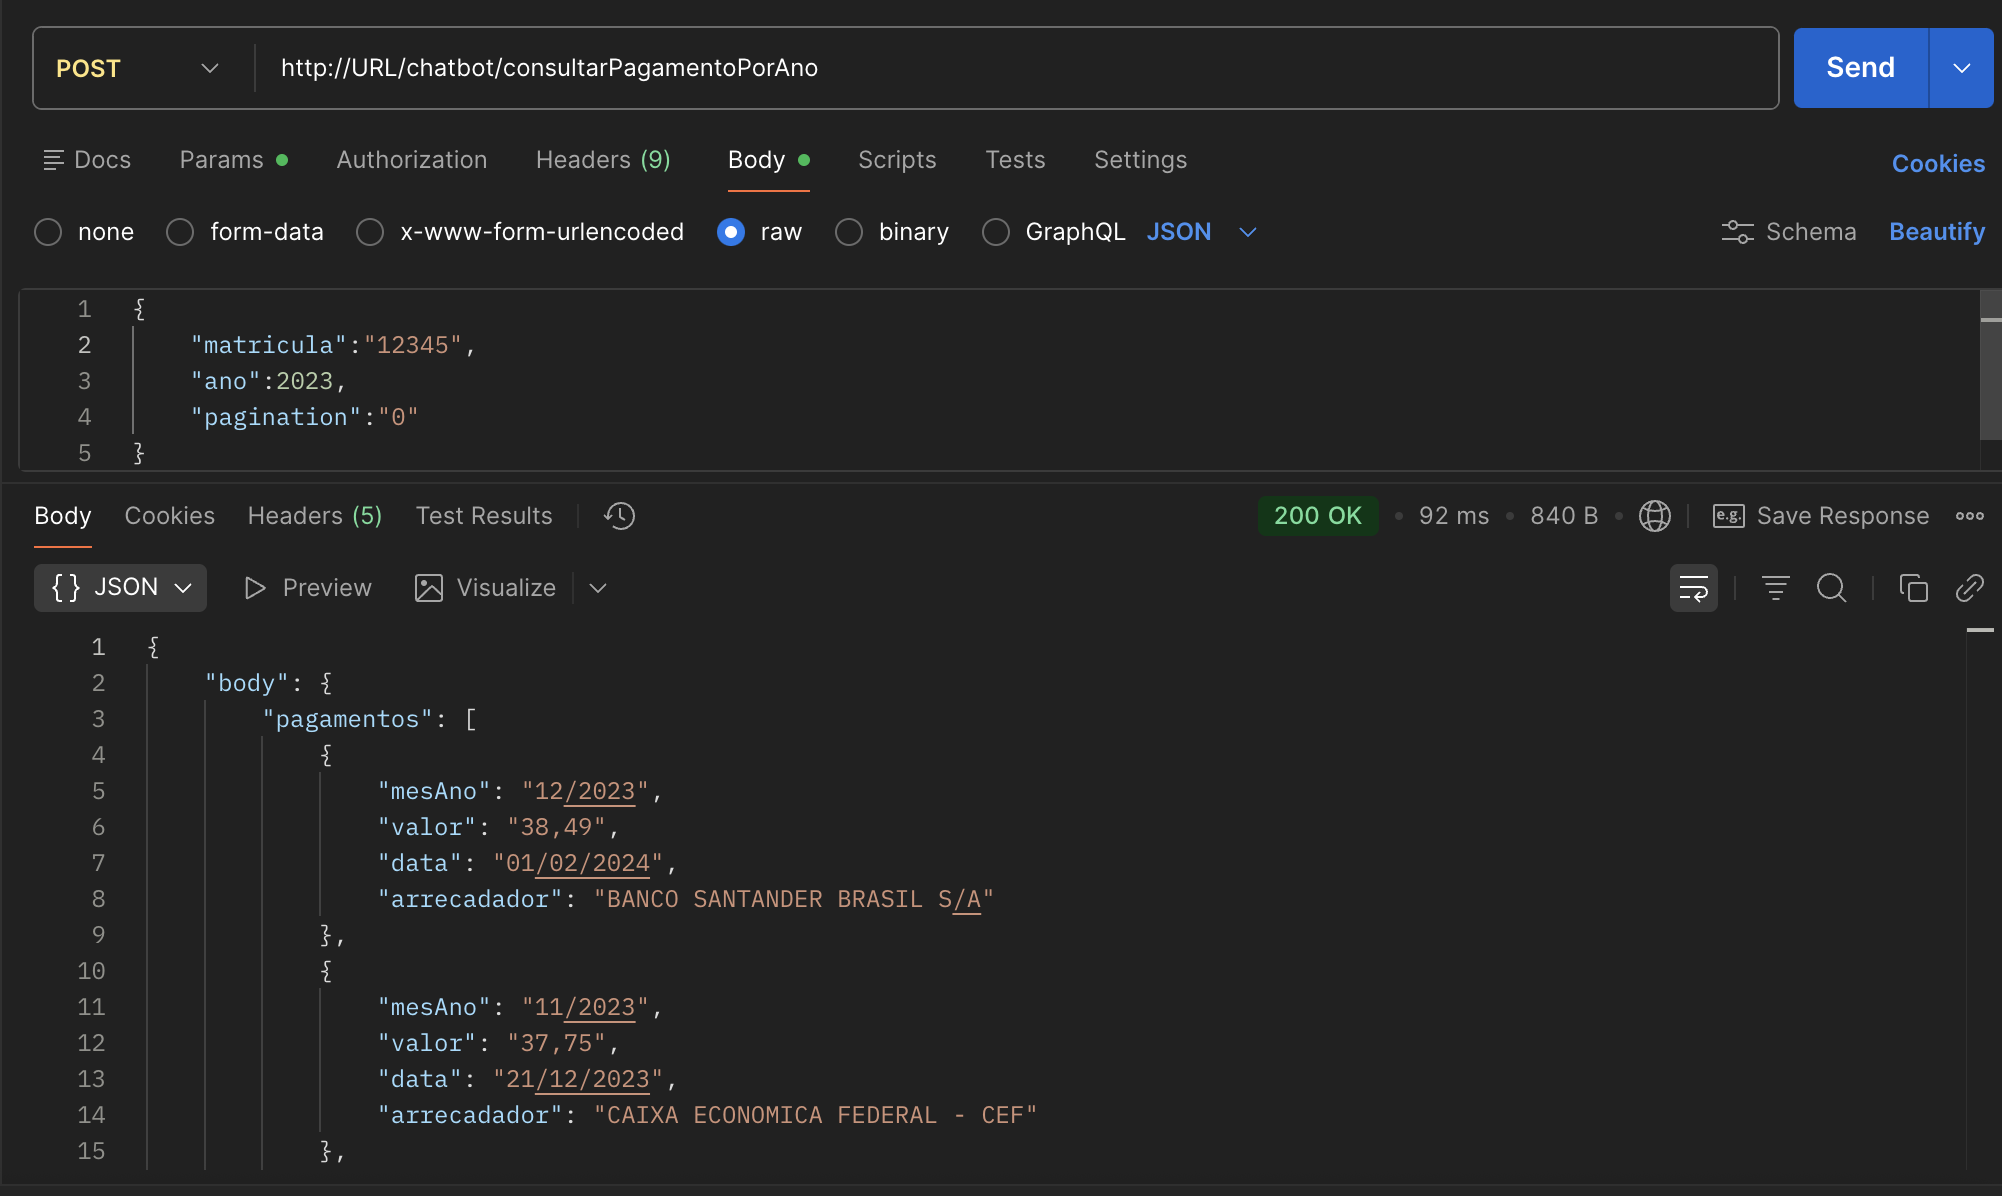Click the Send button
The image size is (2002, 1196).
pyautogui.click(x=1860, y=67)
